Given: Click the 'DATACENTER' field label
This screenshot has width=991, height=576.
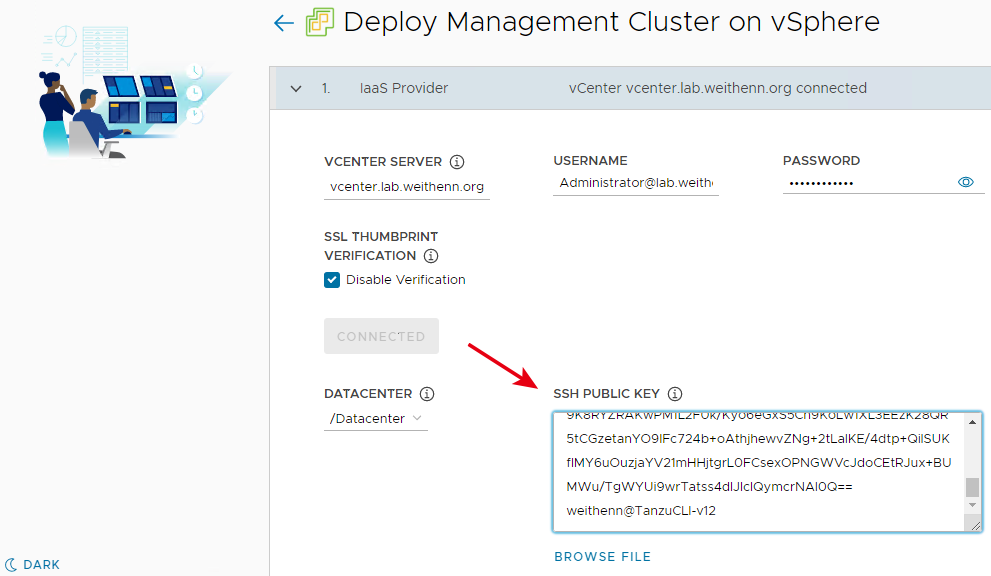Looking at the screenshot, I should click(368, 394).
